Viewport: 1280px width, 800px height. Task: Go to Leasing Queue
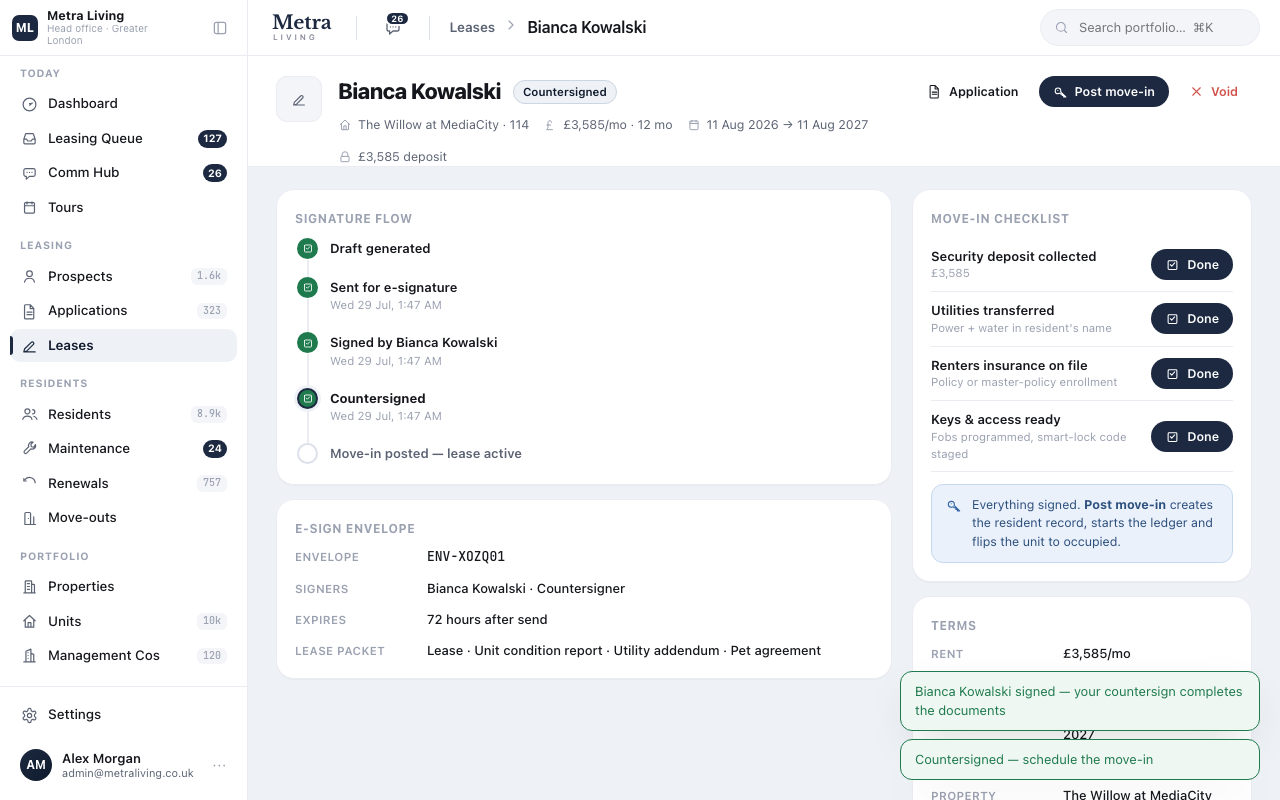coord(124,139)
